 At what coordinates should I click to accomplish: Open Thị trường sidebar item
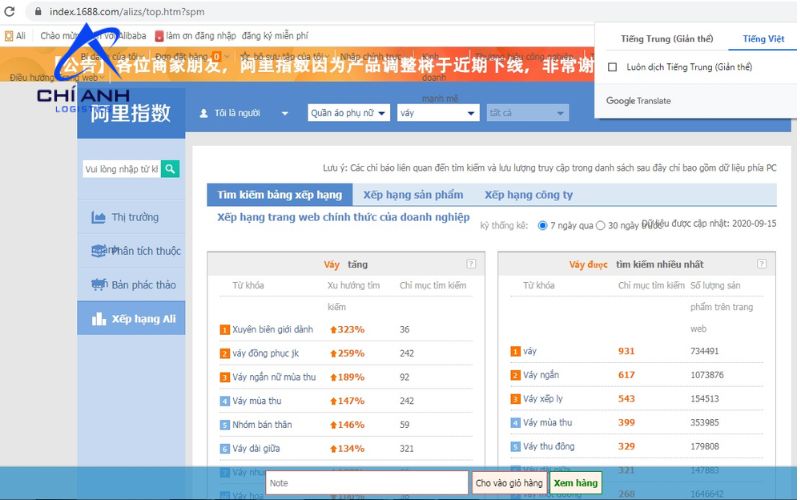131,217
